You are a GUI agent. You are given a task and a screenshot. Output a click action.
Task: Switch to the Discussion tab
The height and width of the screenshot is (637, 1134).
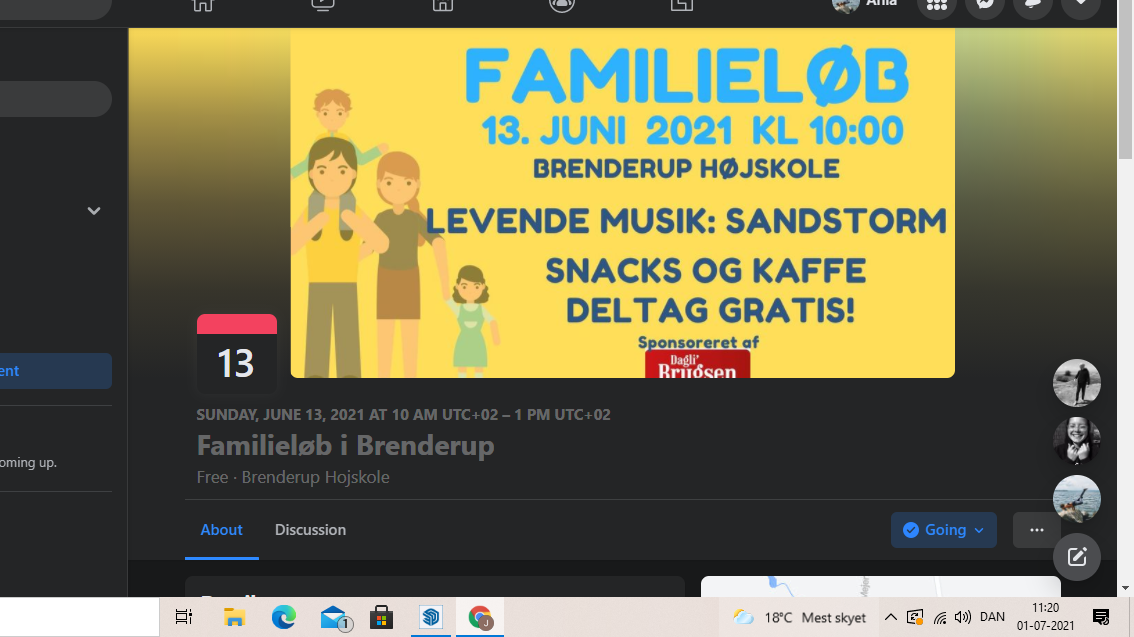pyautogui.click(x=310, y=530)
